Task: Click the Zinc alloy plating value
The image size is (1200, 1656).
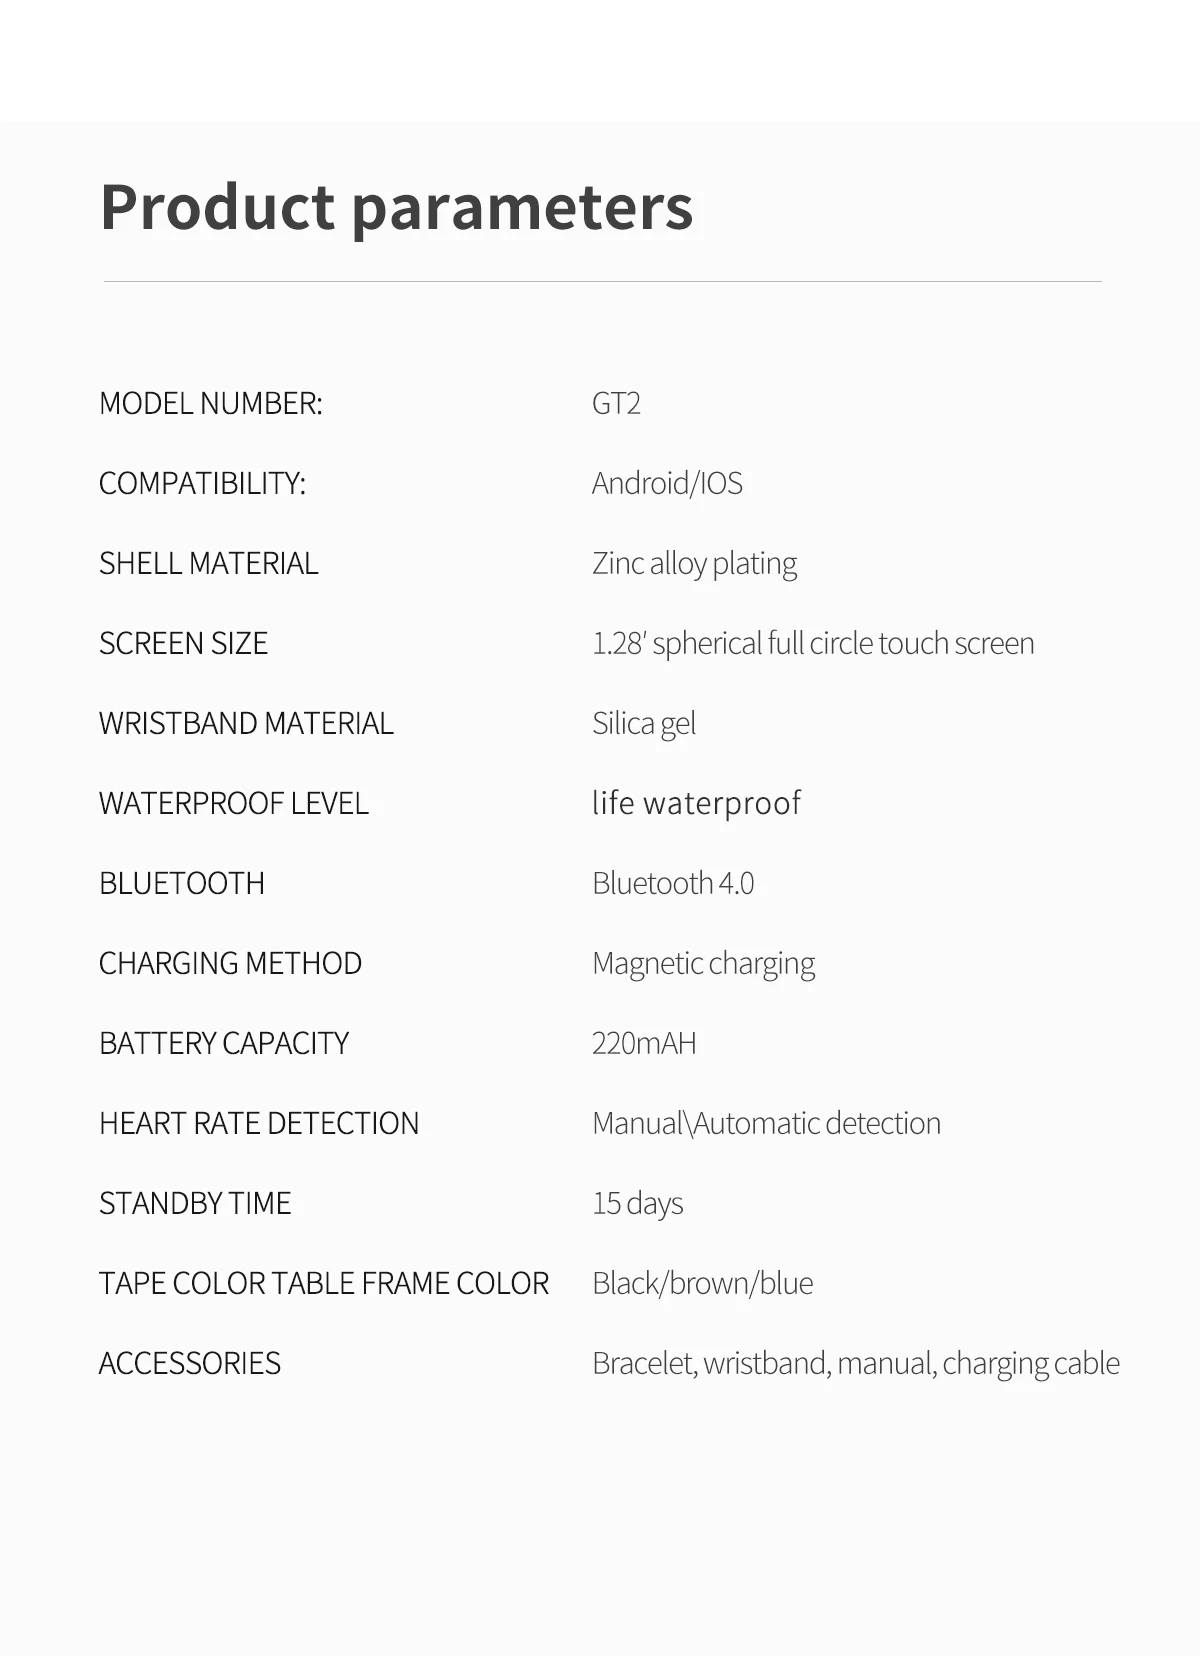Action: 694,564
